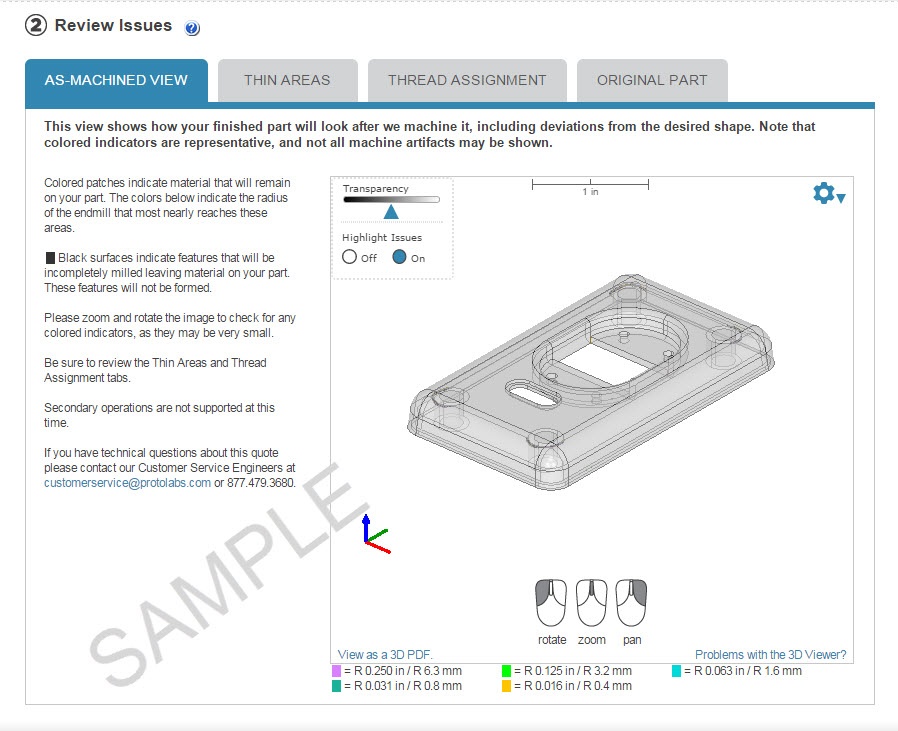The width and height of the screenshot is (898, 731).
Task: Expand the dropdown arrow beside the gear
Action: click(x=841, y=198)
